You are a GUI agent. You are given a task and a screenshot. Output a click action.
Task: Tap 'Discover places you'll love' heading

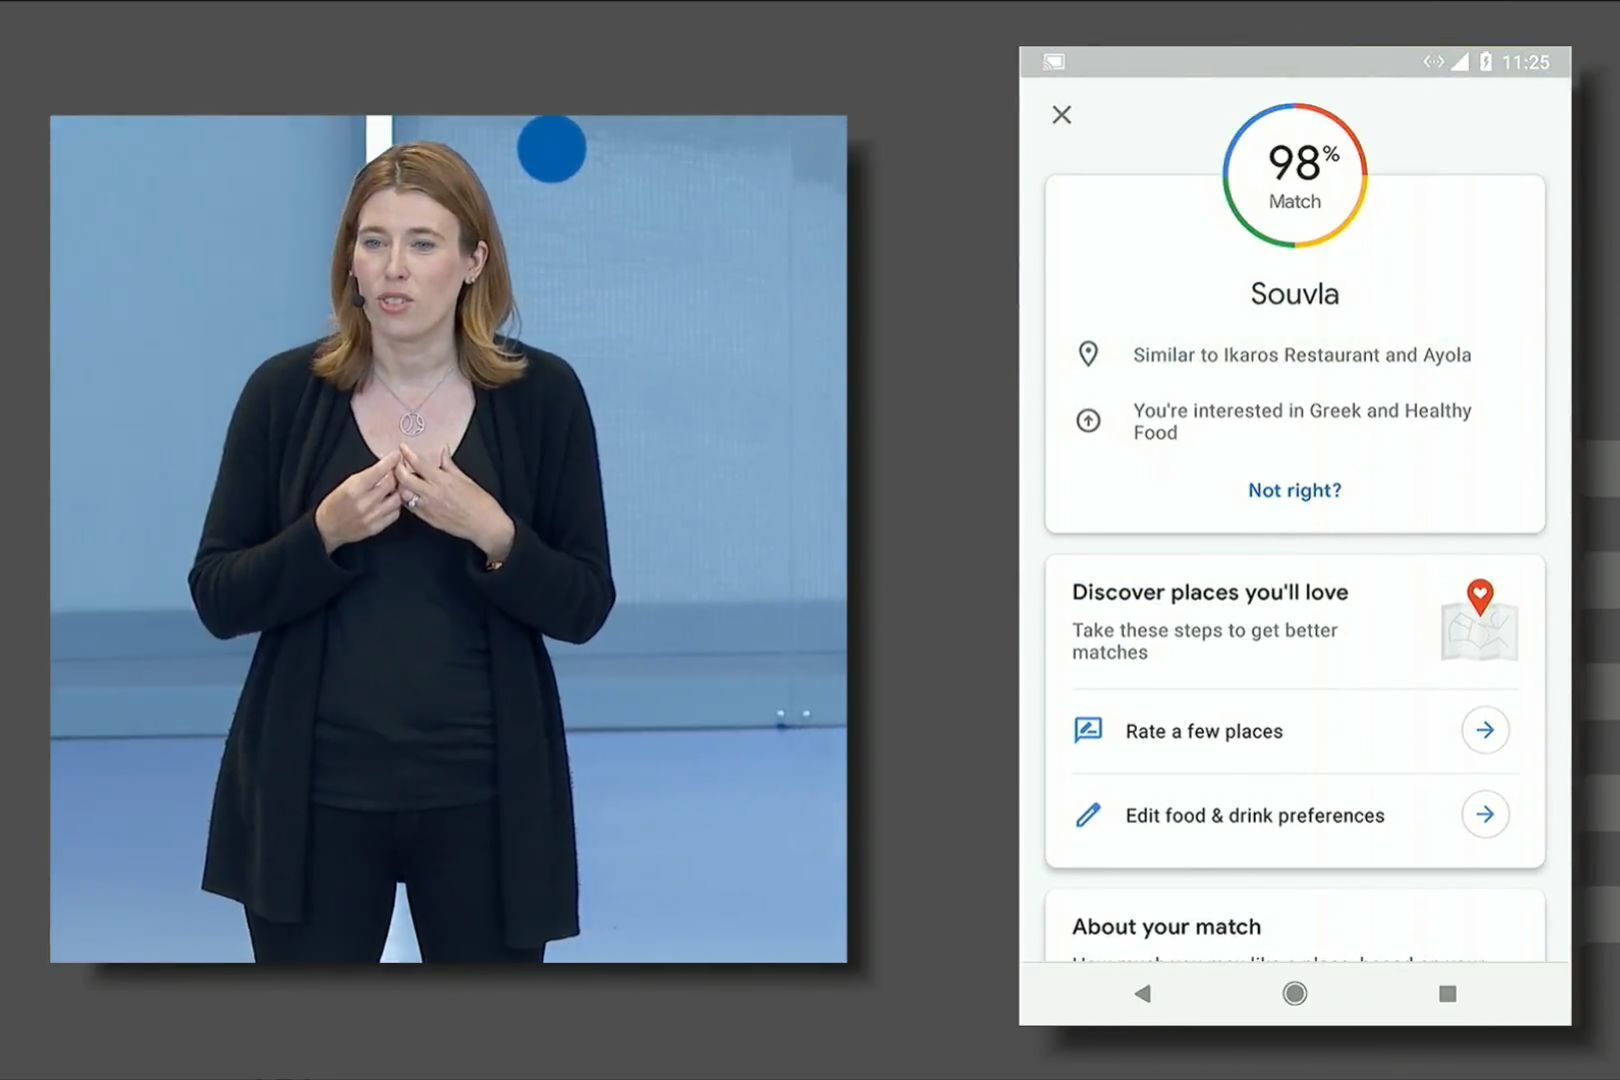click(1210, 592)
